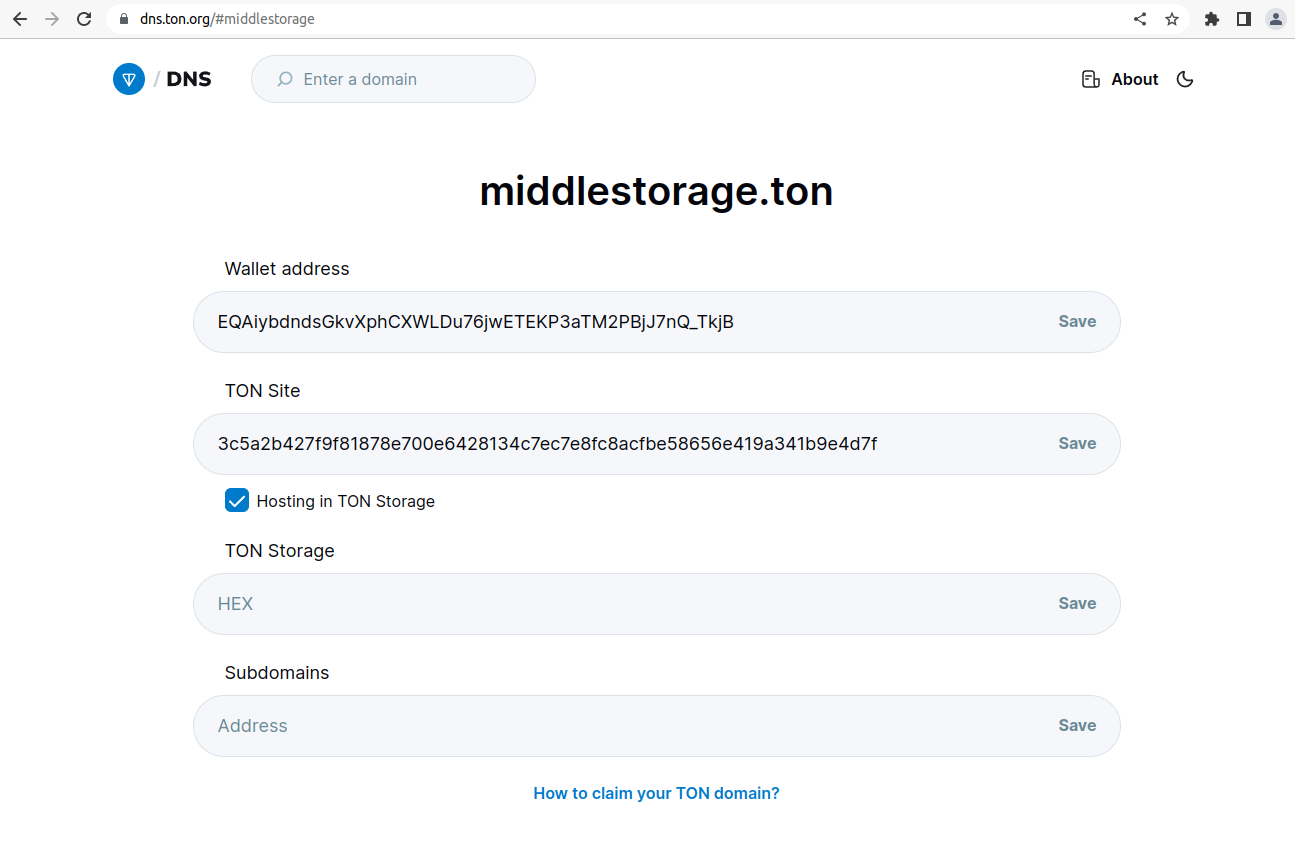Click the About document icon
This screenshot has width=1295, height=842.
[1091, 79]
